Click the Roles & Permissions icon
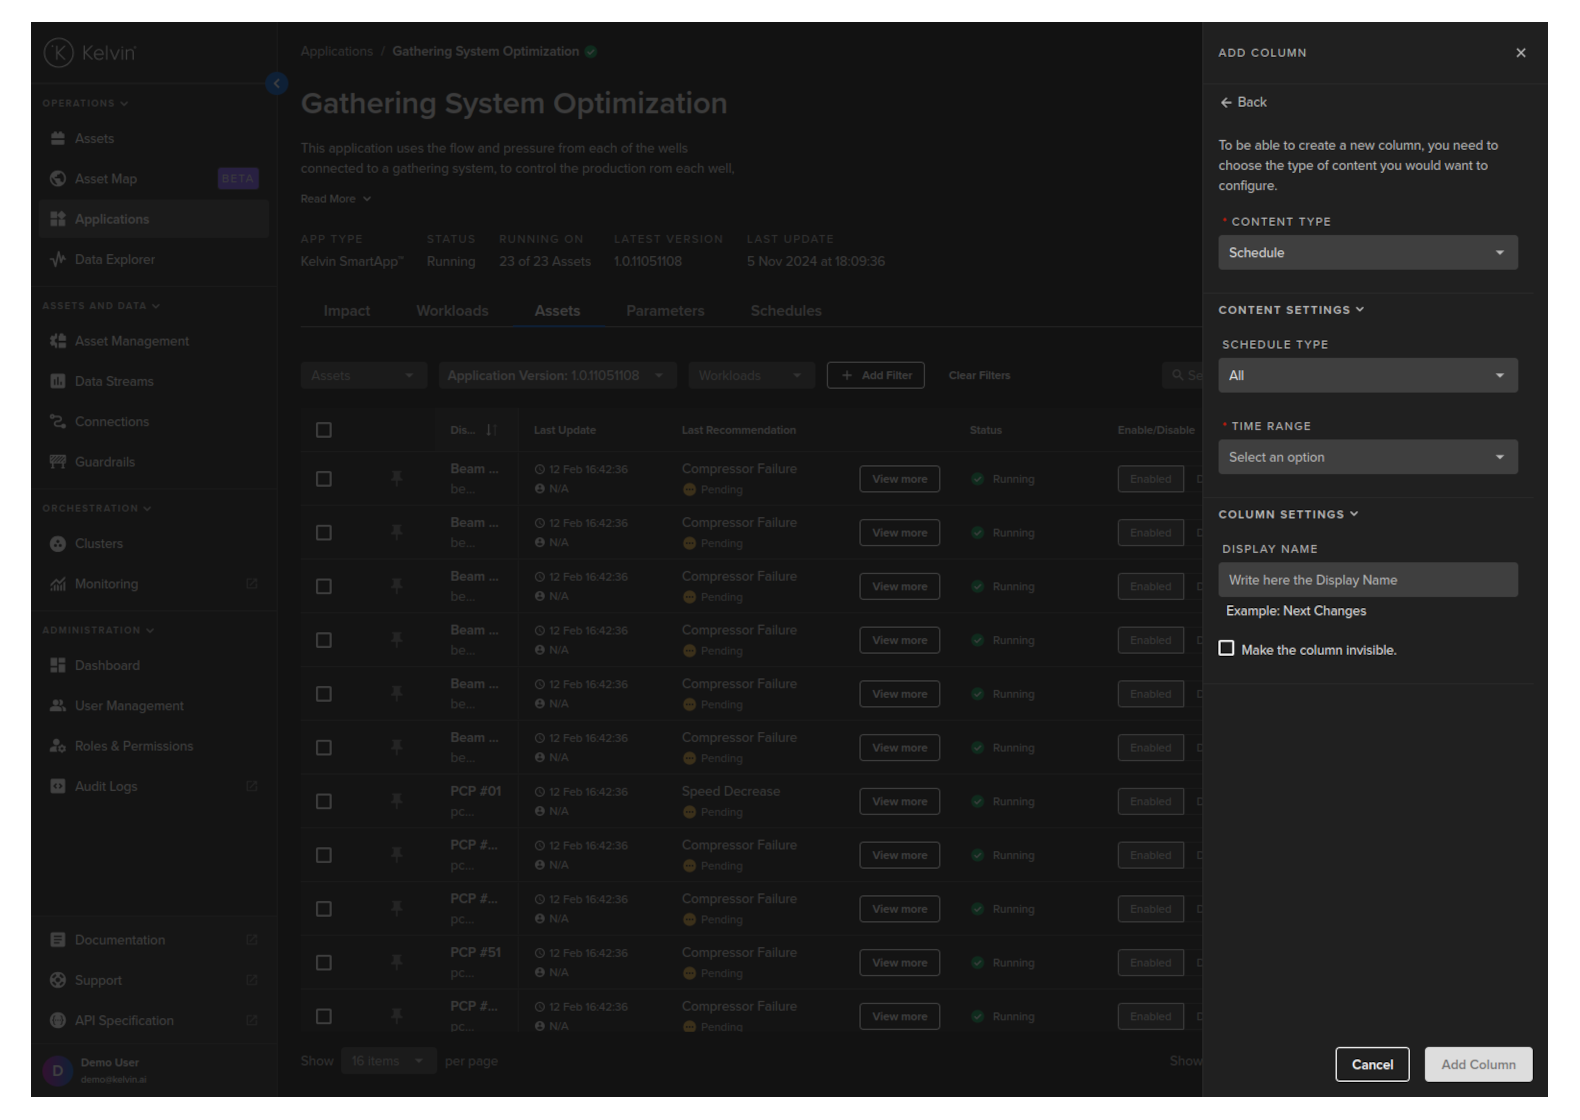1580x1120 pixels. tap(58, 746)
